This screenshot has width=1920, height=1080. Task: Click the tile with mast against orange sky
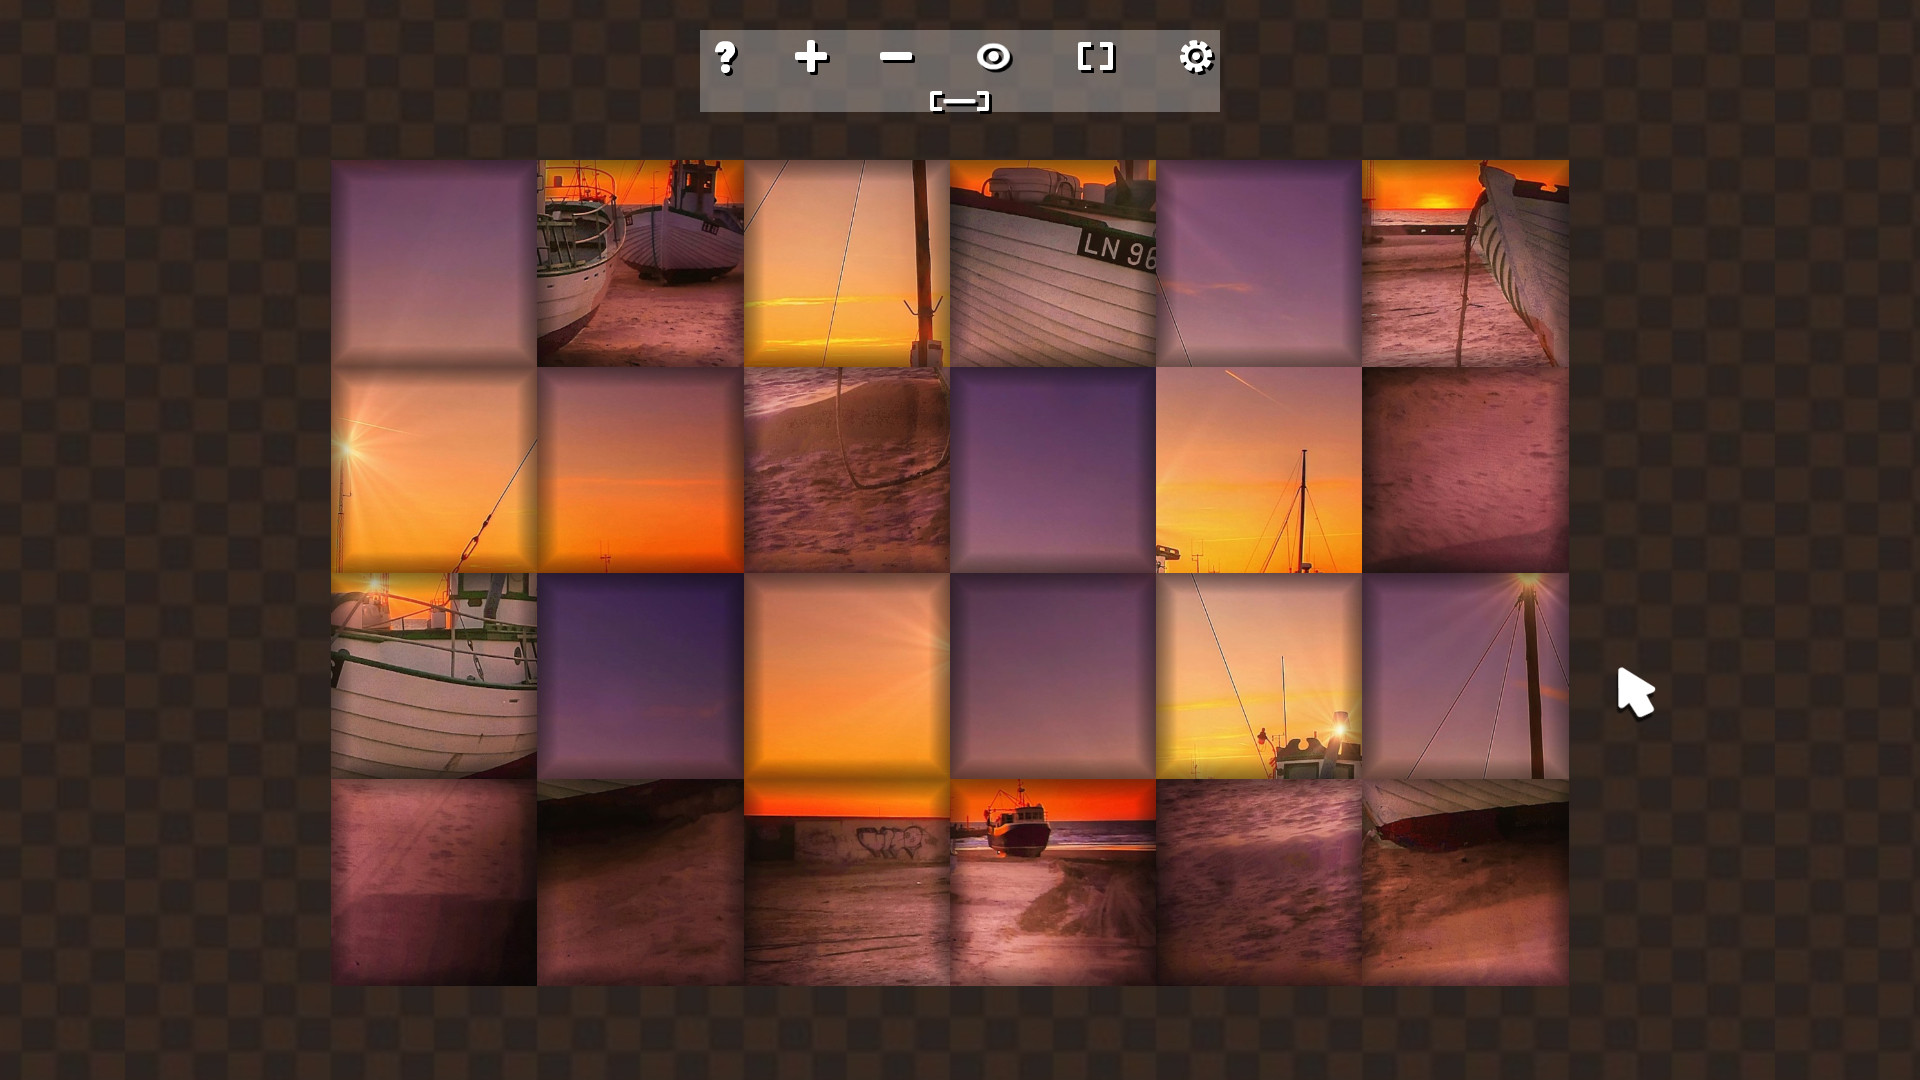click(1259, 470)
